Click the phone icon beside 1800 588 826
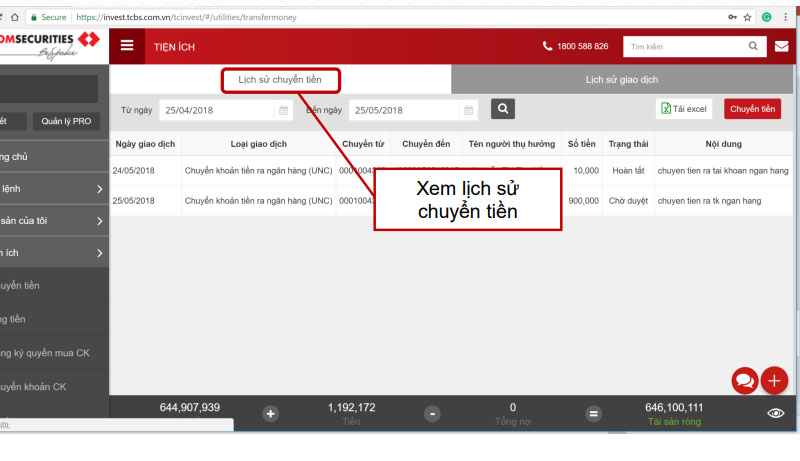Screen dimensions: 800x461 (x=547, y=46)
